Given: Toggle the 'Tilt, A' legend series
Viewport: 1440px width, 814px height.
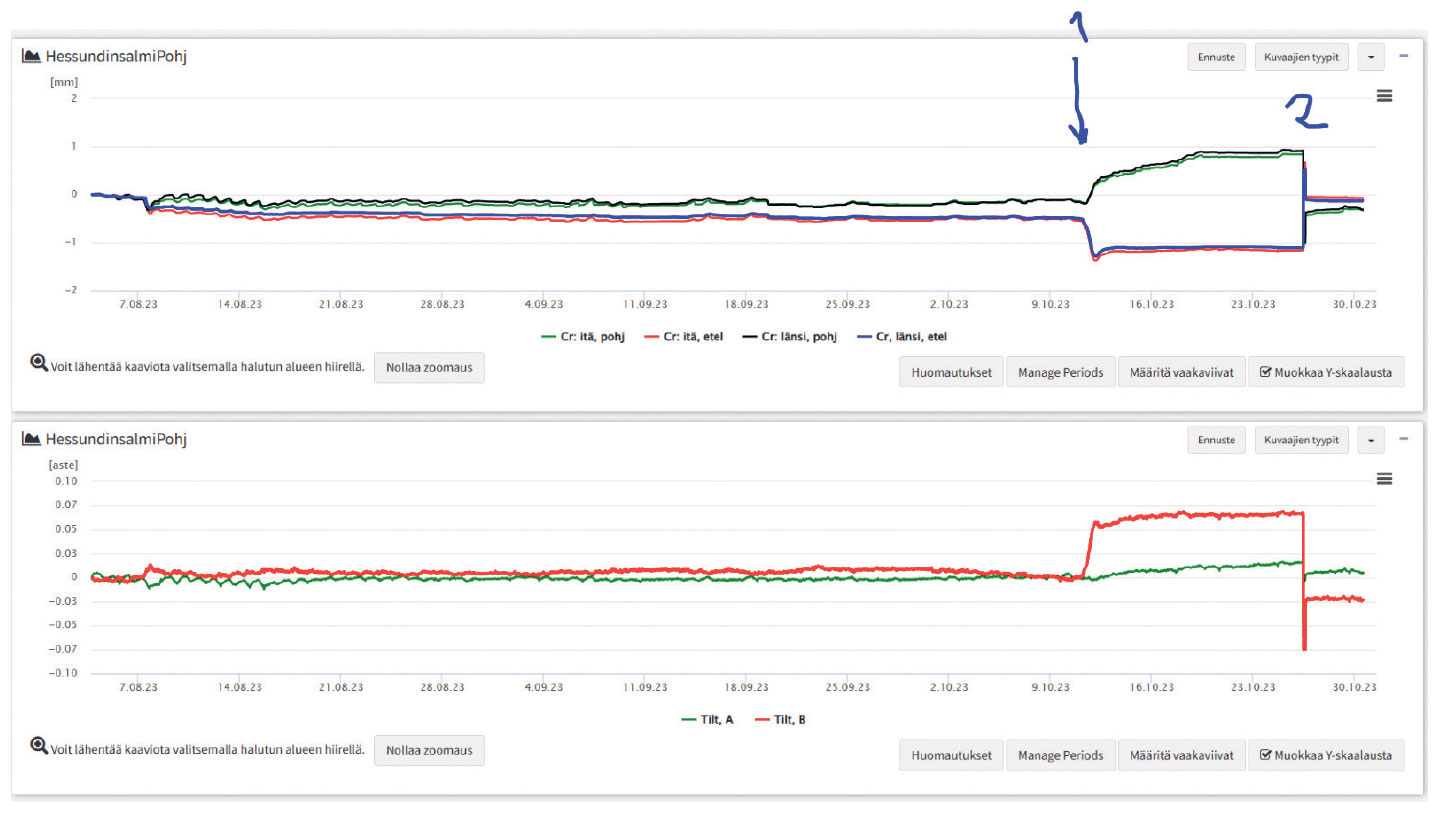Looking at the screenshot, I should (707, 719).
